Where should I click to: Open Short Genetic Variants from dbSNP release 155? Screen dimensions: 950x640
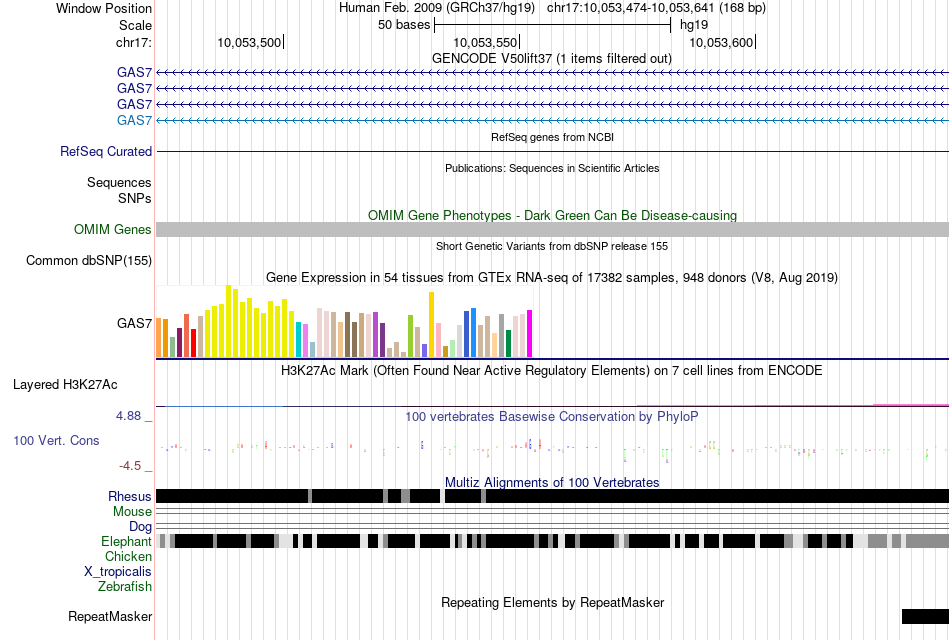(552, 246)
